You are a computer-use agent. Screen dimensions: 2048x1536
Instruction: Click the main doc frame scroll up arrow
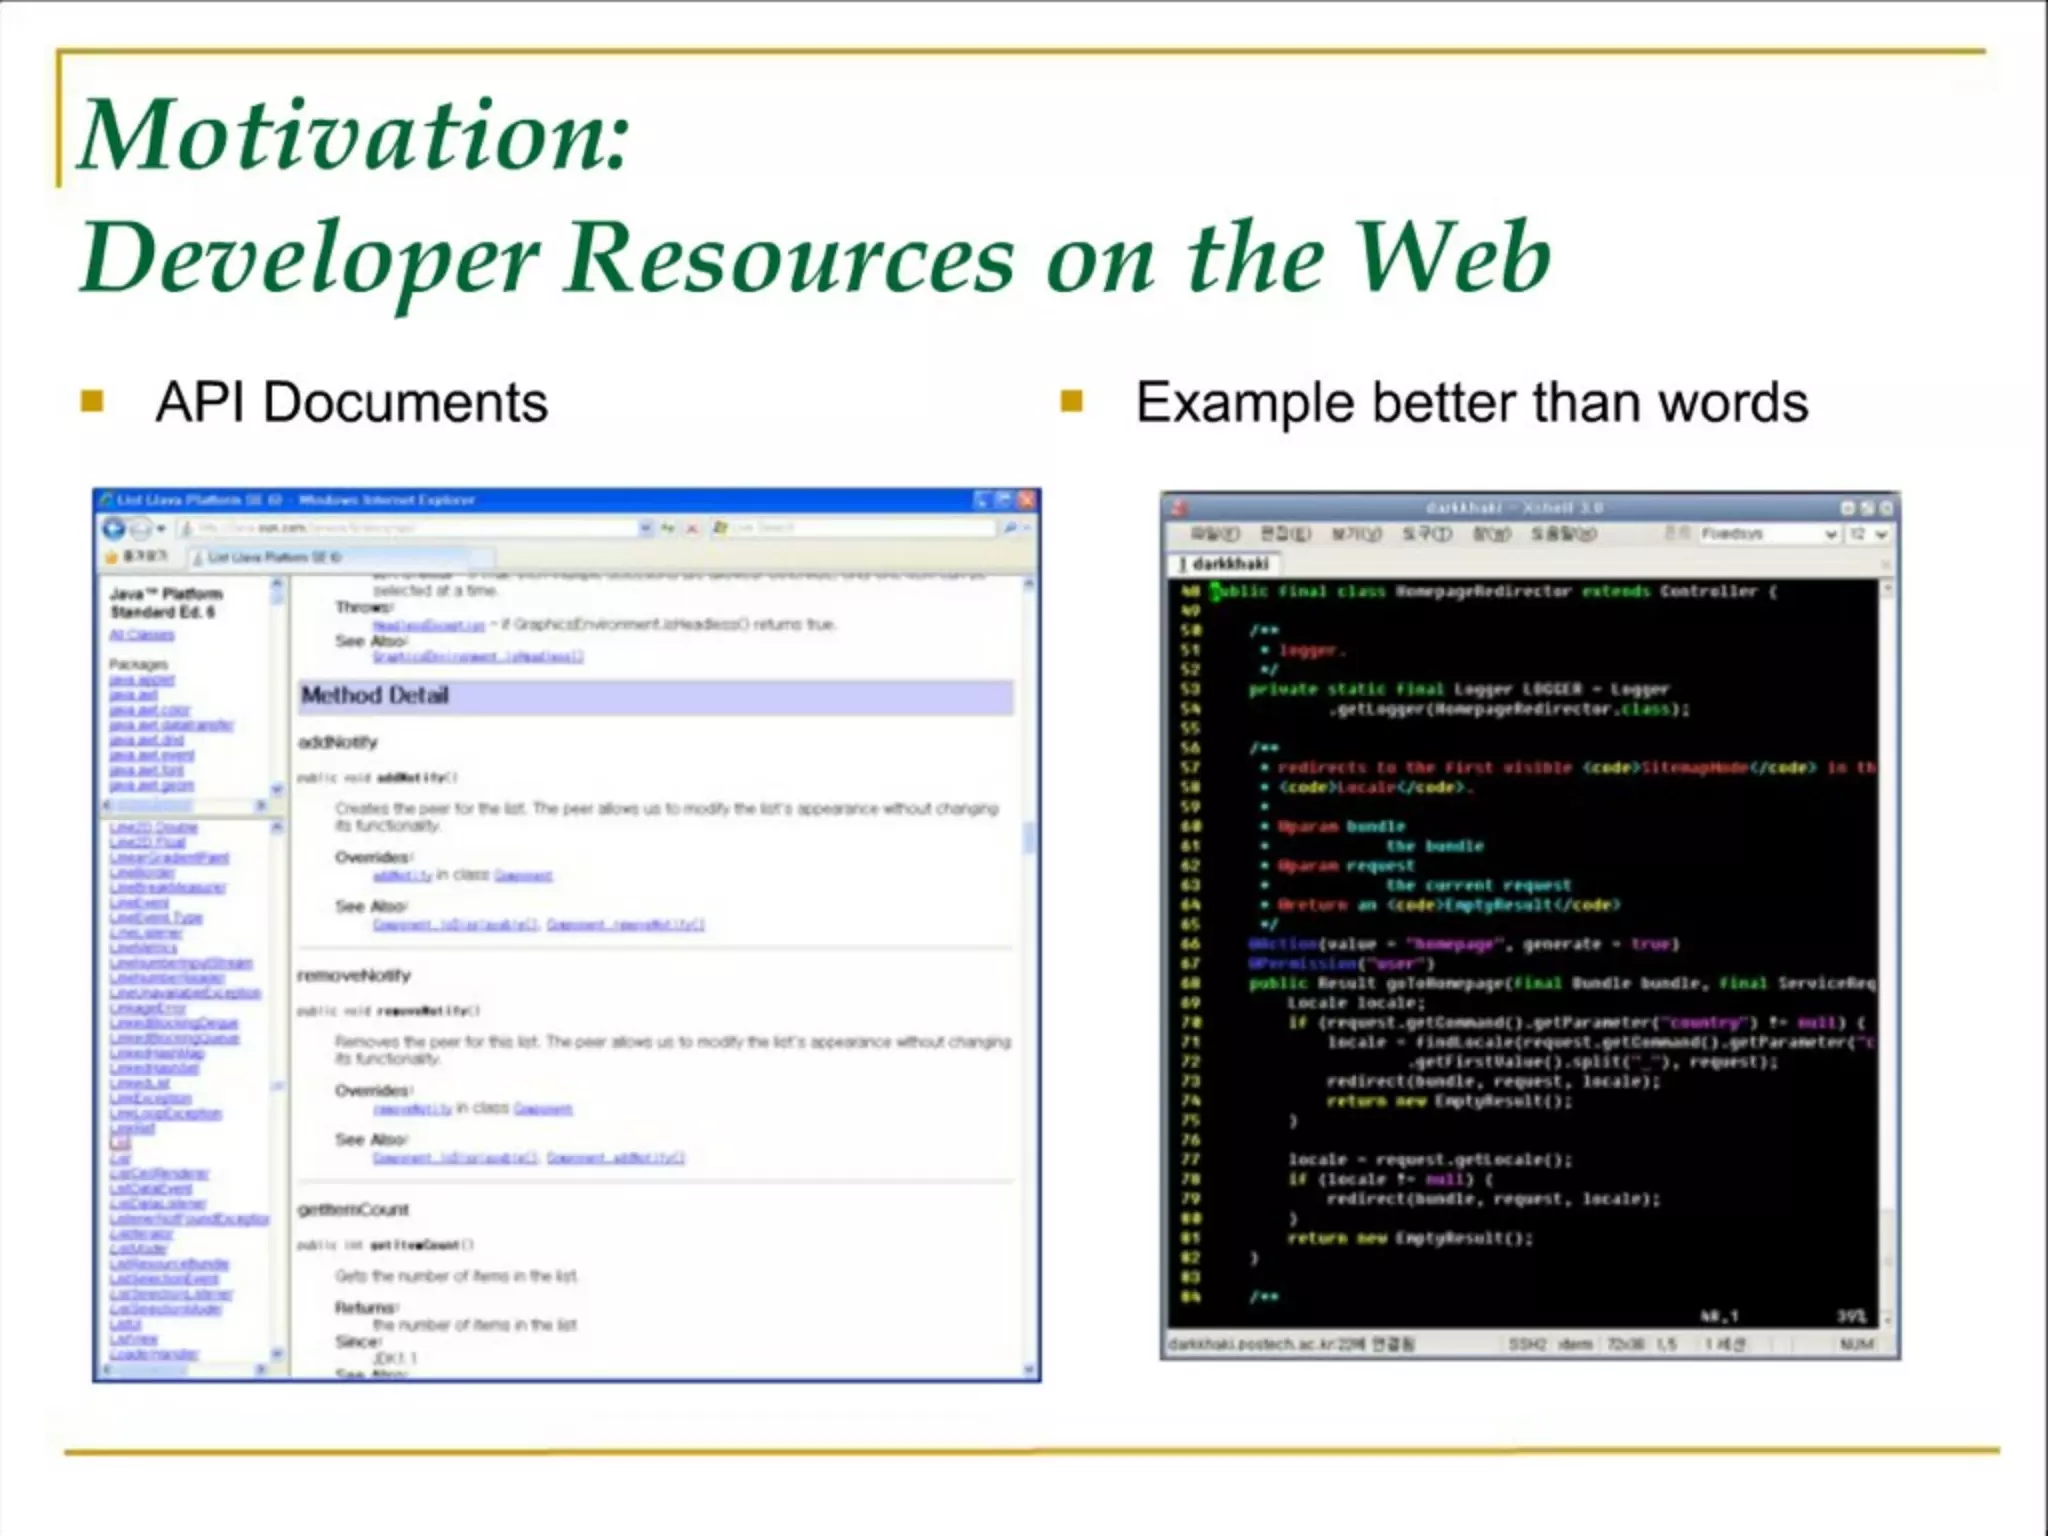pyautogui.click(x=1028, y=584)
